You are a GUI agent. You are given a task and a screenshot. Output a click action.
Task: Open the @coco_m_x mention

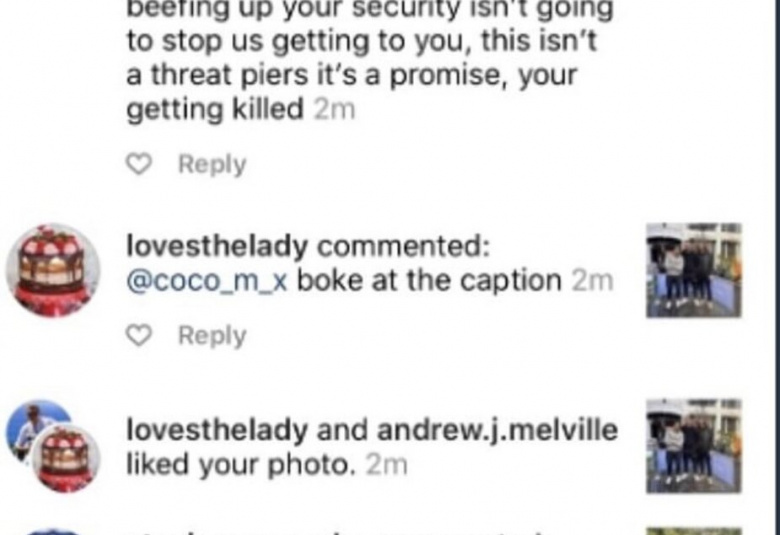coord(207,282)
